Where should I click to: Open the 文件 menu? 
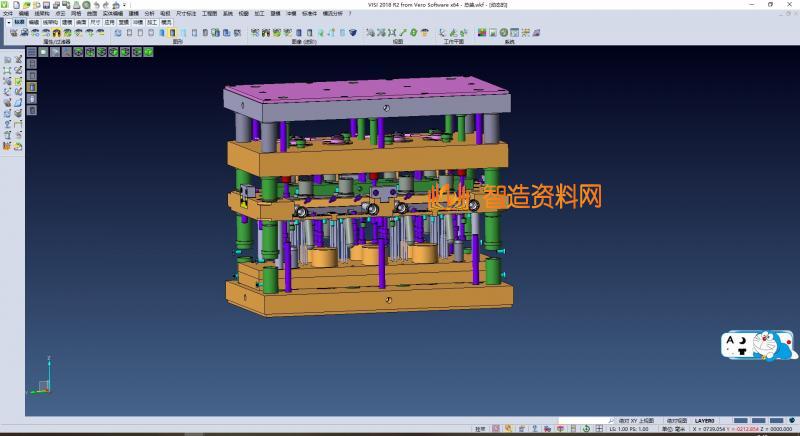[8, 13]
